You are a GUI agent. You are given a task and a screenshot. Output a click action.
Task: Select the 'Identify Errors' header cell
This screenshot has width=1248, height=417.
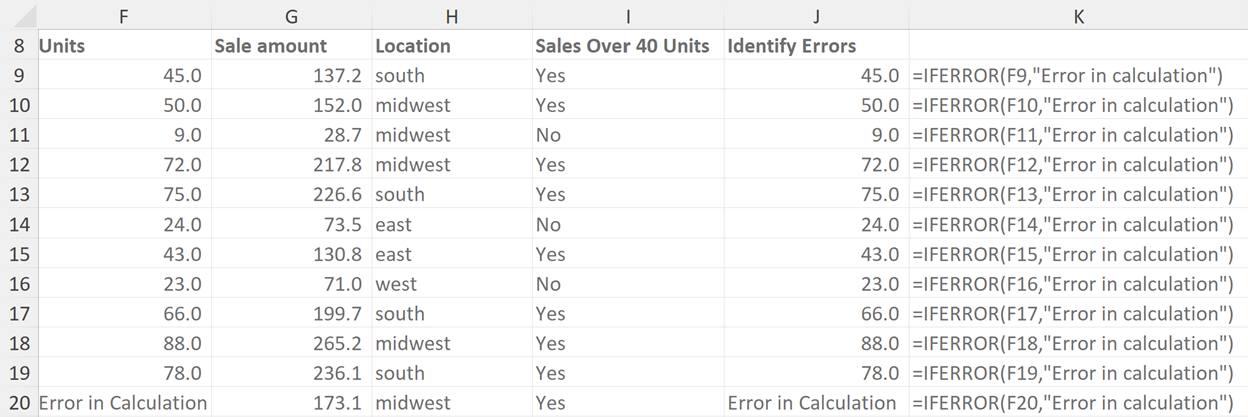(792, 46)
